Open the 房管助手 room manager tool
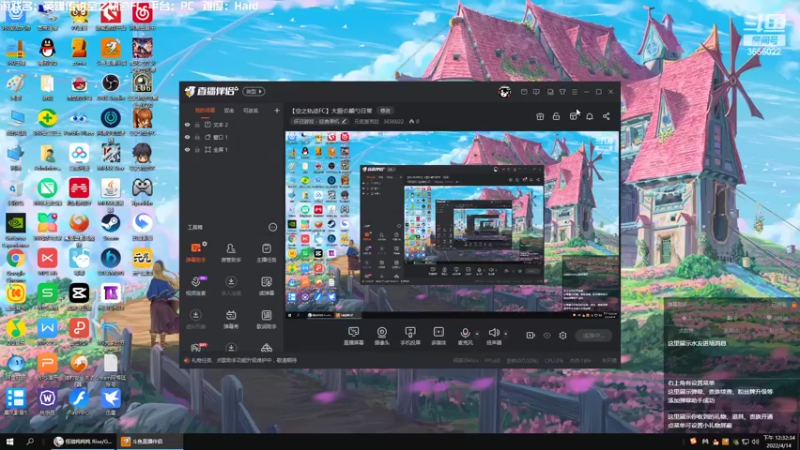The image size is (800, 450). click(x=231, y=253)
